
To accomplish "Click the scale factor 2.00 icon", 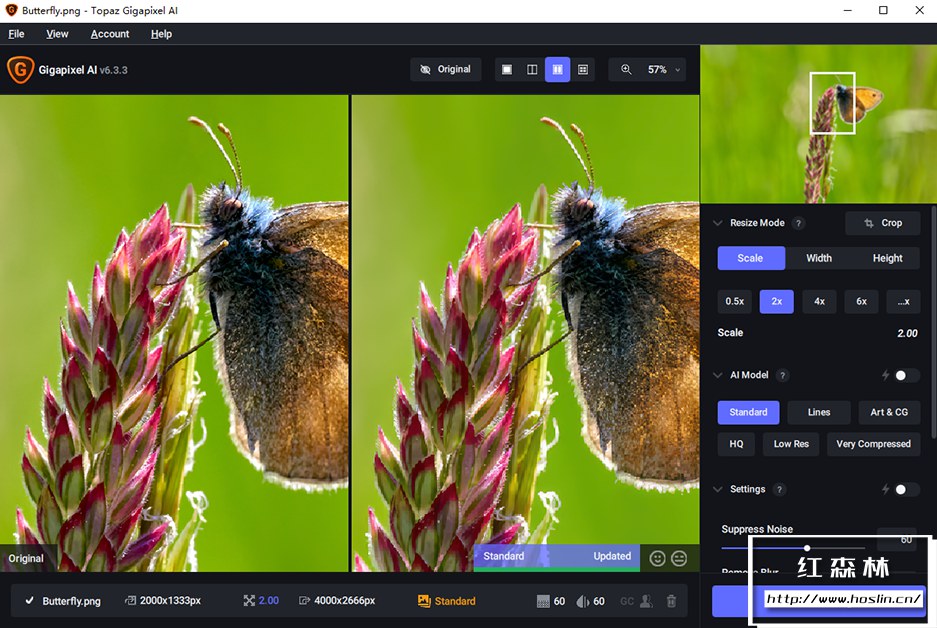I will (x=249, y=601).
